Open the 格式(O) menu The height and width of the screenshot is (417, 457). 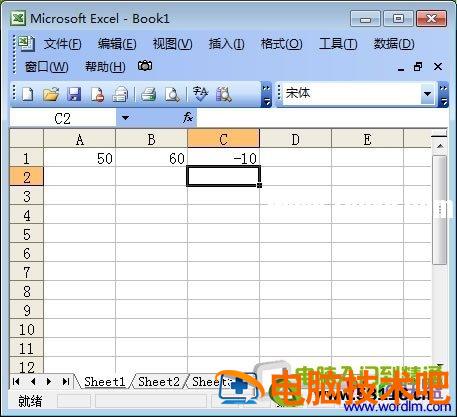(281, 44)
